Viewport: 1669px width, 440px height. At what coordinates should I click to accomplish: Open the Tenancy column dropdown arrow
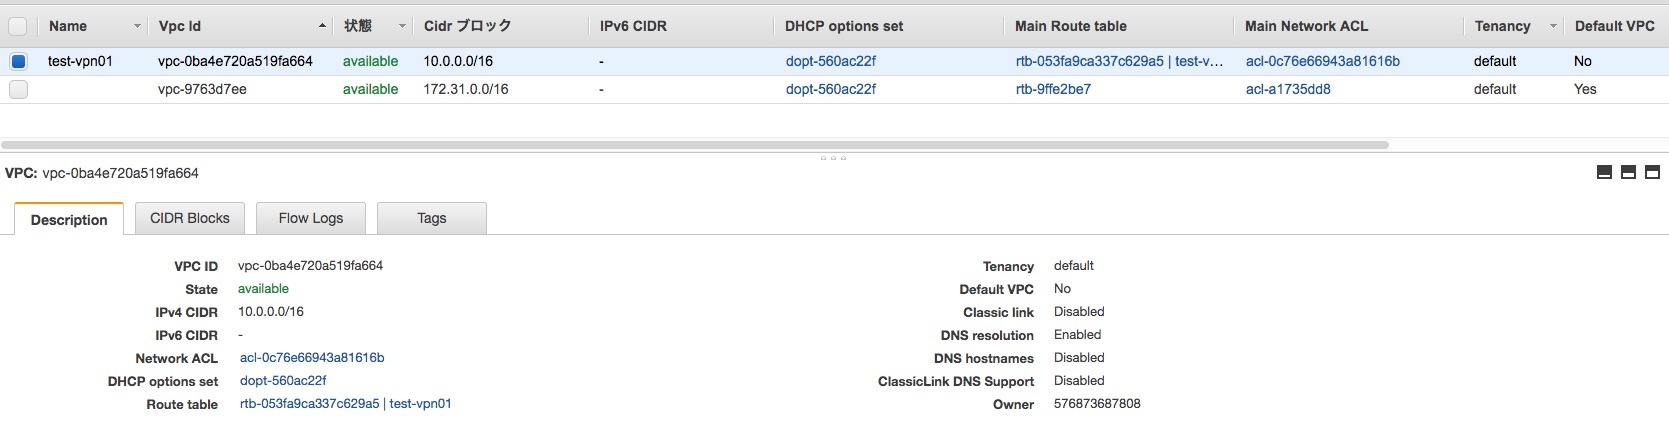(x=1553, y=26)
